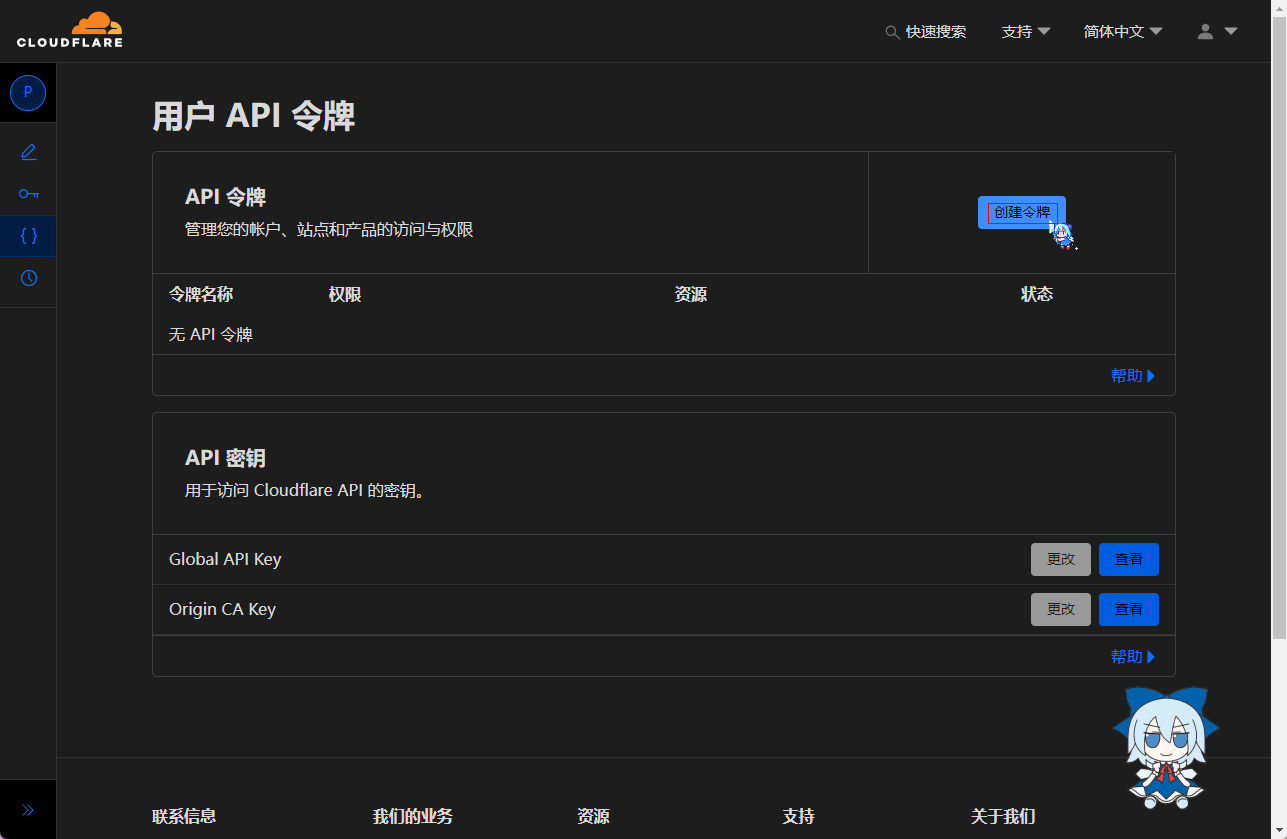Viewport: 1287px width, 839px height.
Task: View the Origin CA Key
Action: click(1128, 610)
